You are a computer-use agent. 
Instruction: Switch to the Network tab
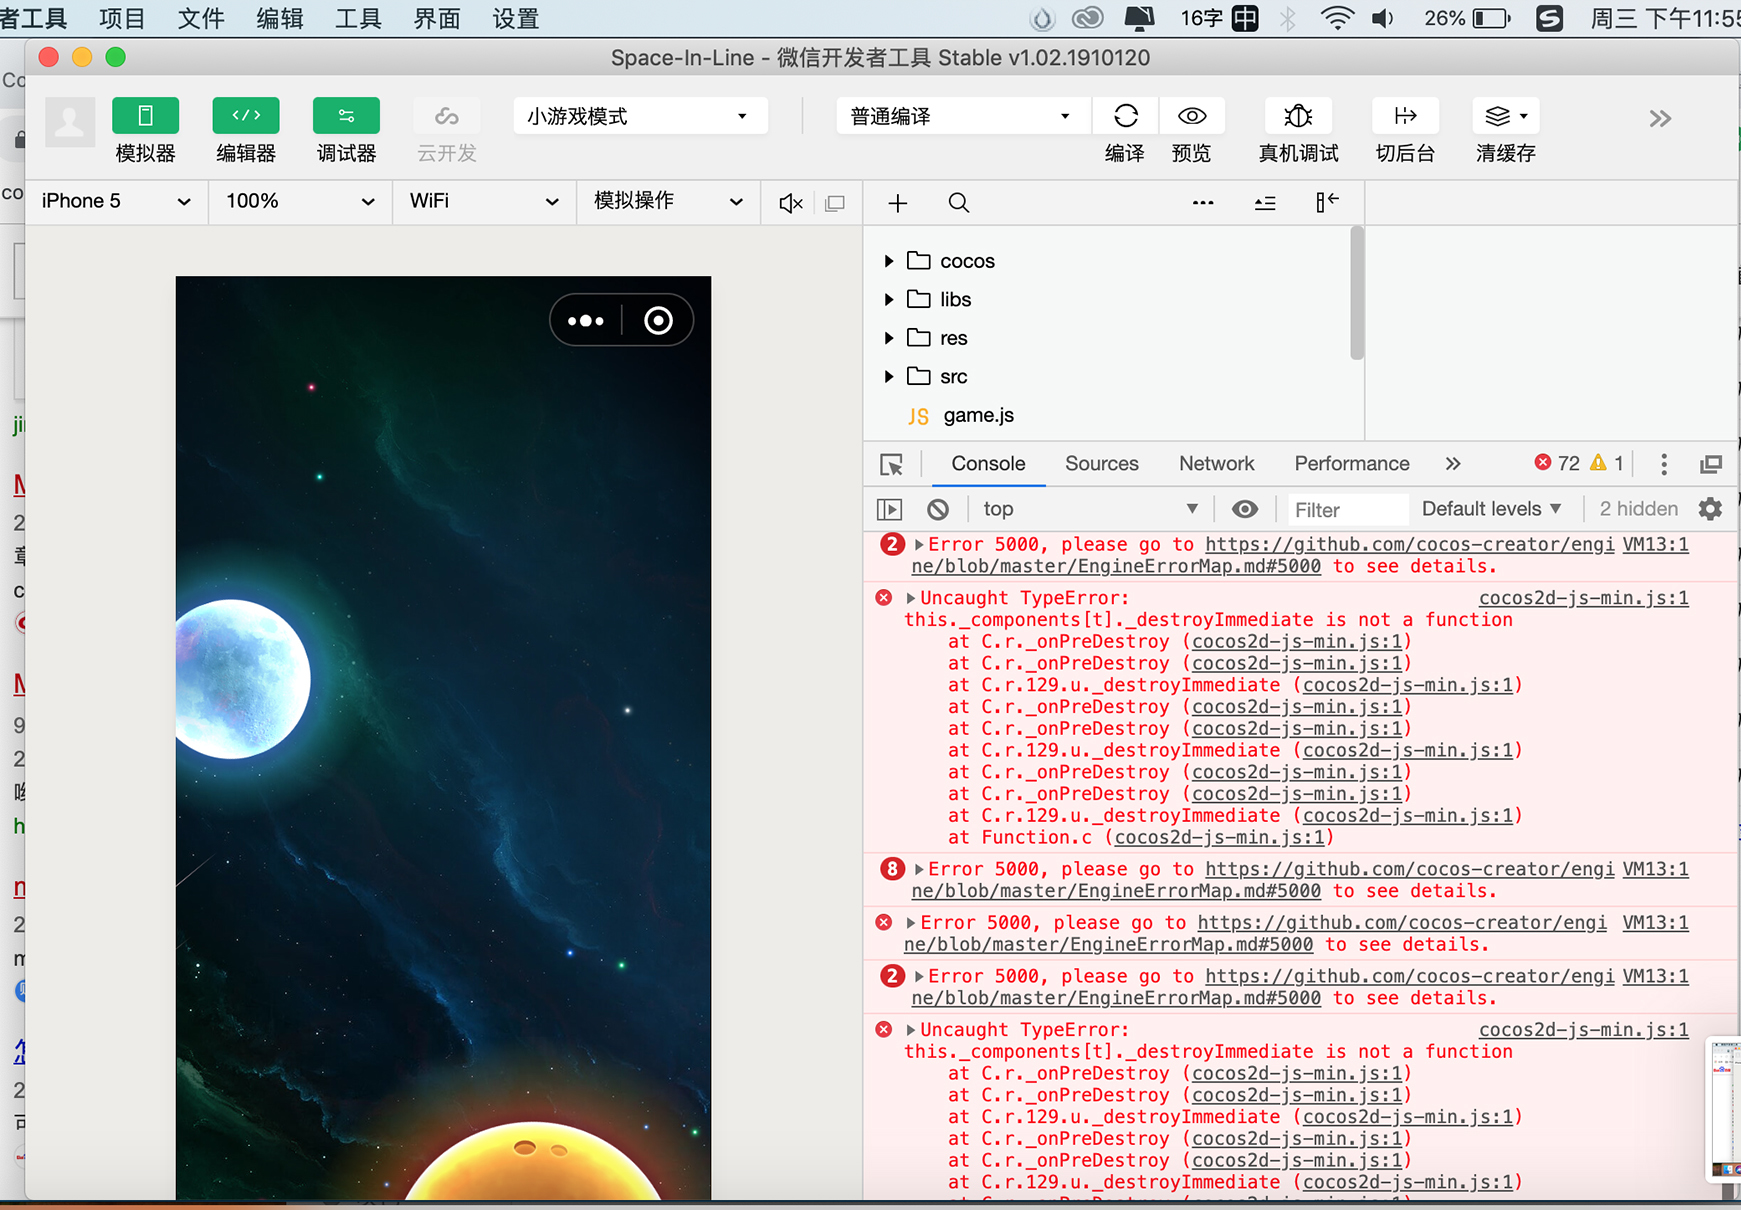coord(1216,463)
